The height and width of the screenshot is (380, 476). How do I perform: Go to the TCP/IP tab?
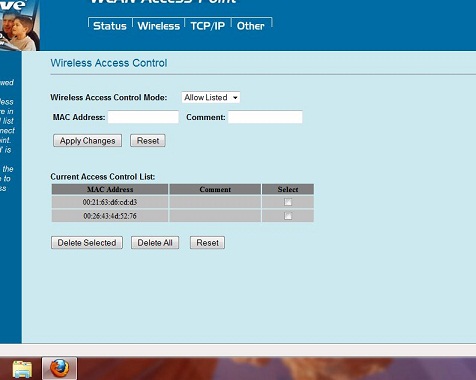click(x=208, y=26)
